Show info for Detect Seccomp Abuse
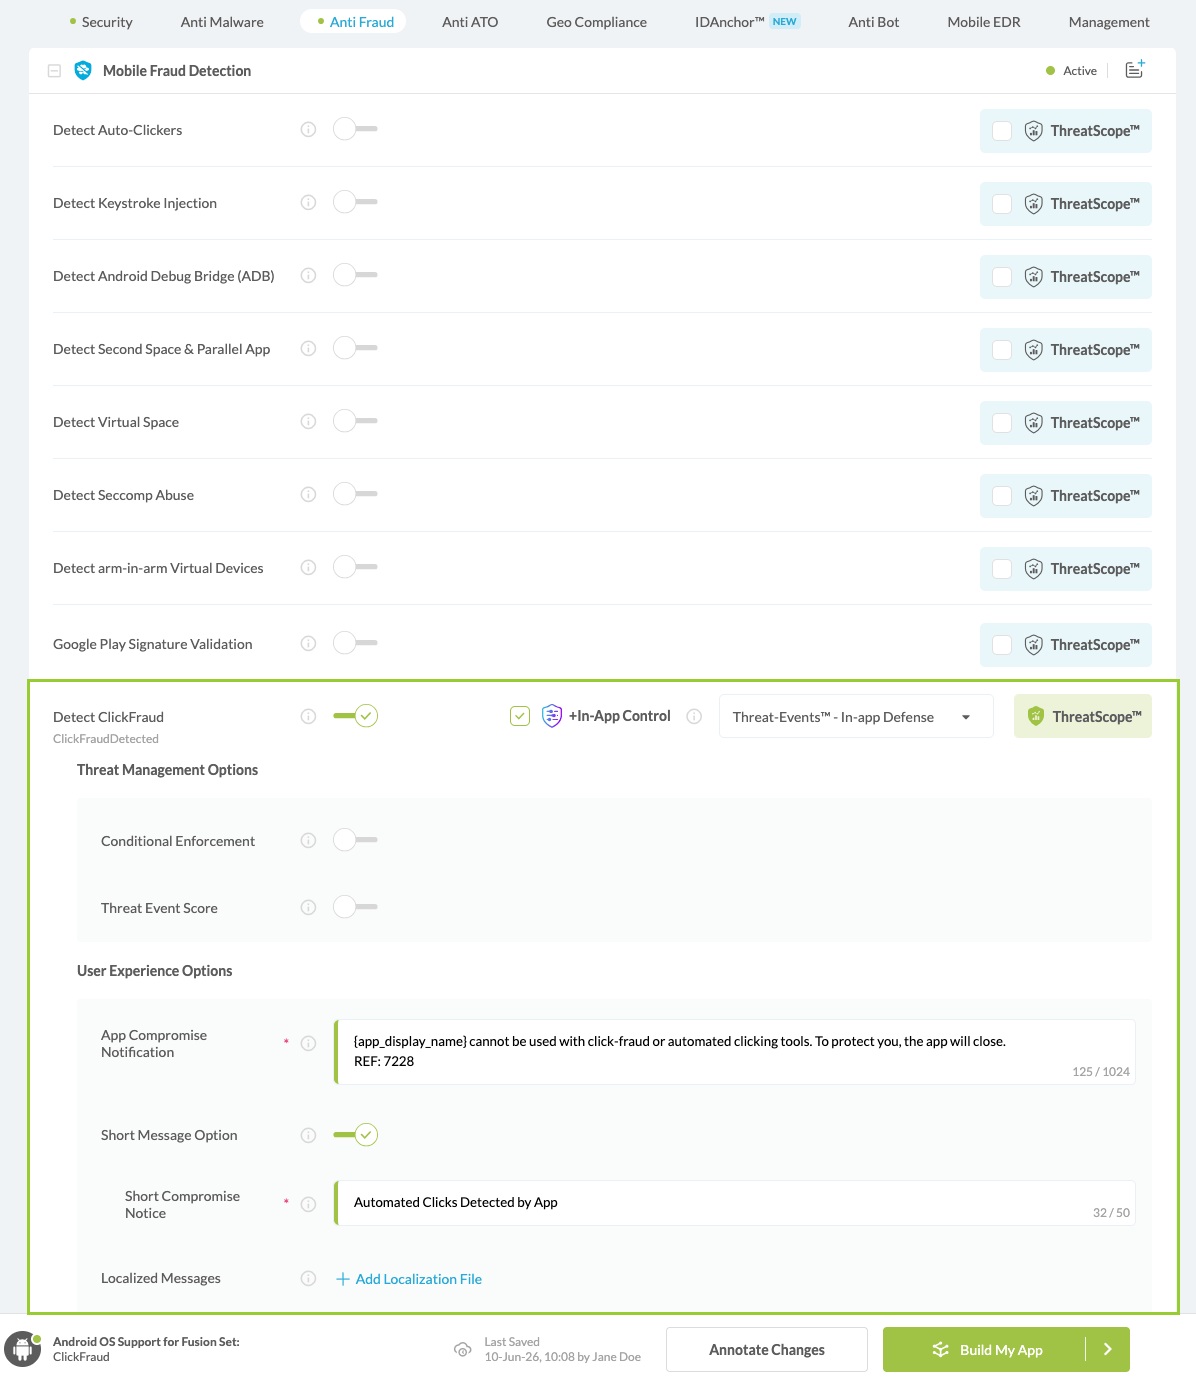 point(308,494)
